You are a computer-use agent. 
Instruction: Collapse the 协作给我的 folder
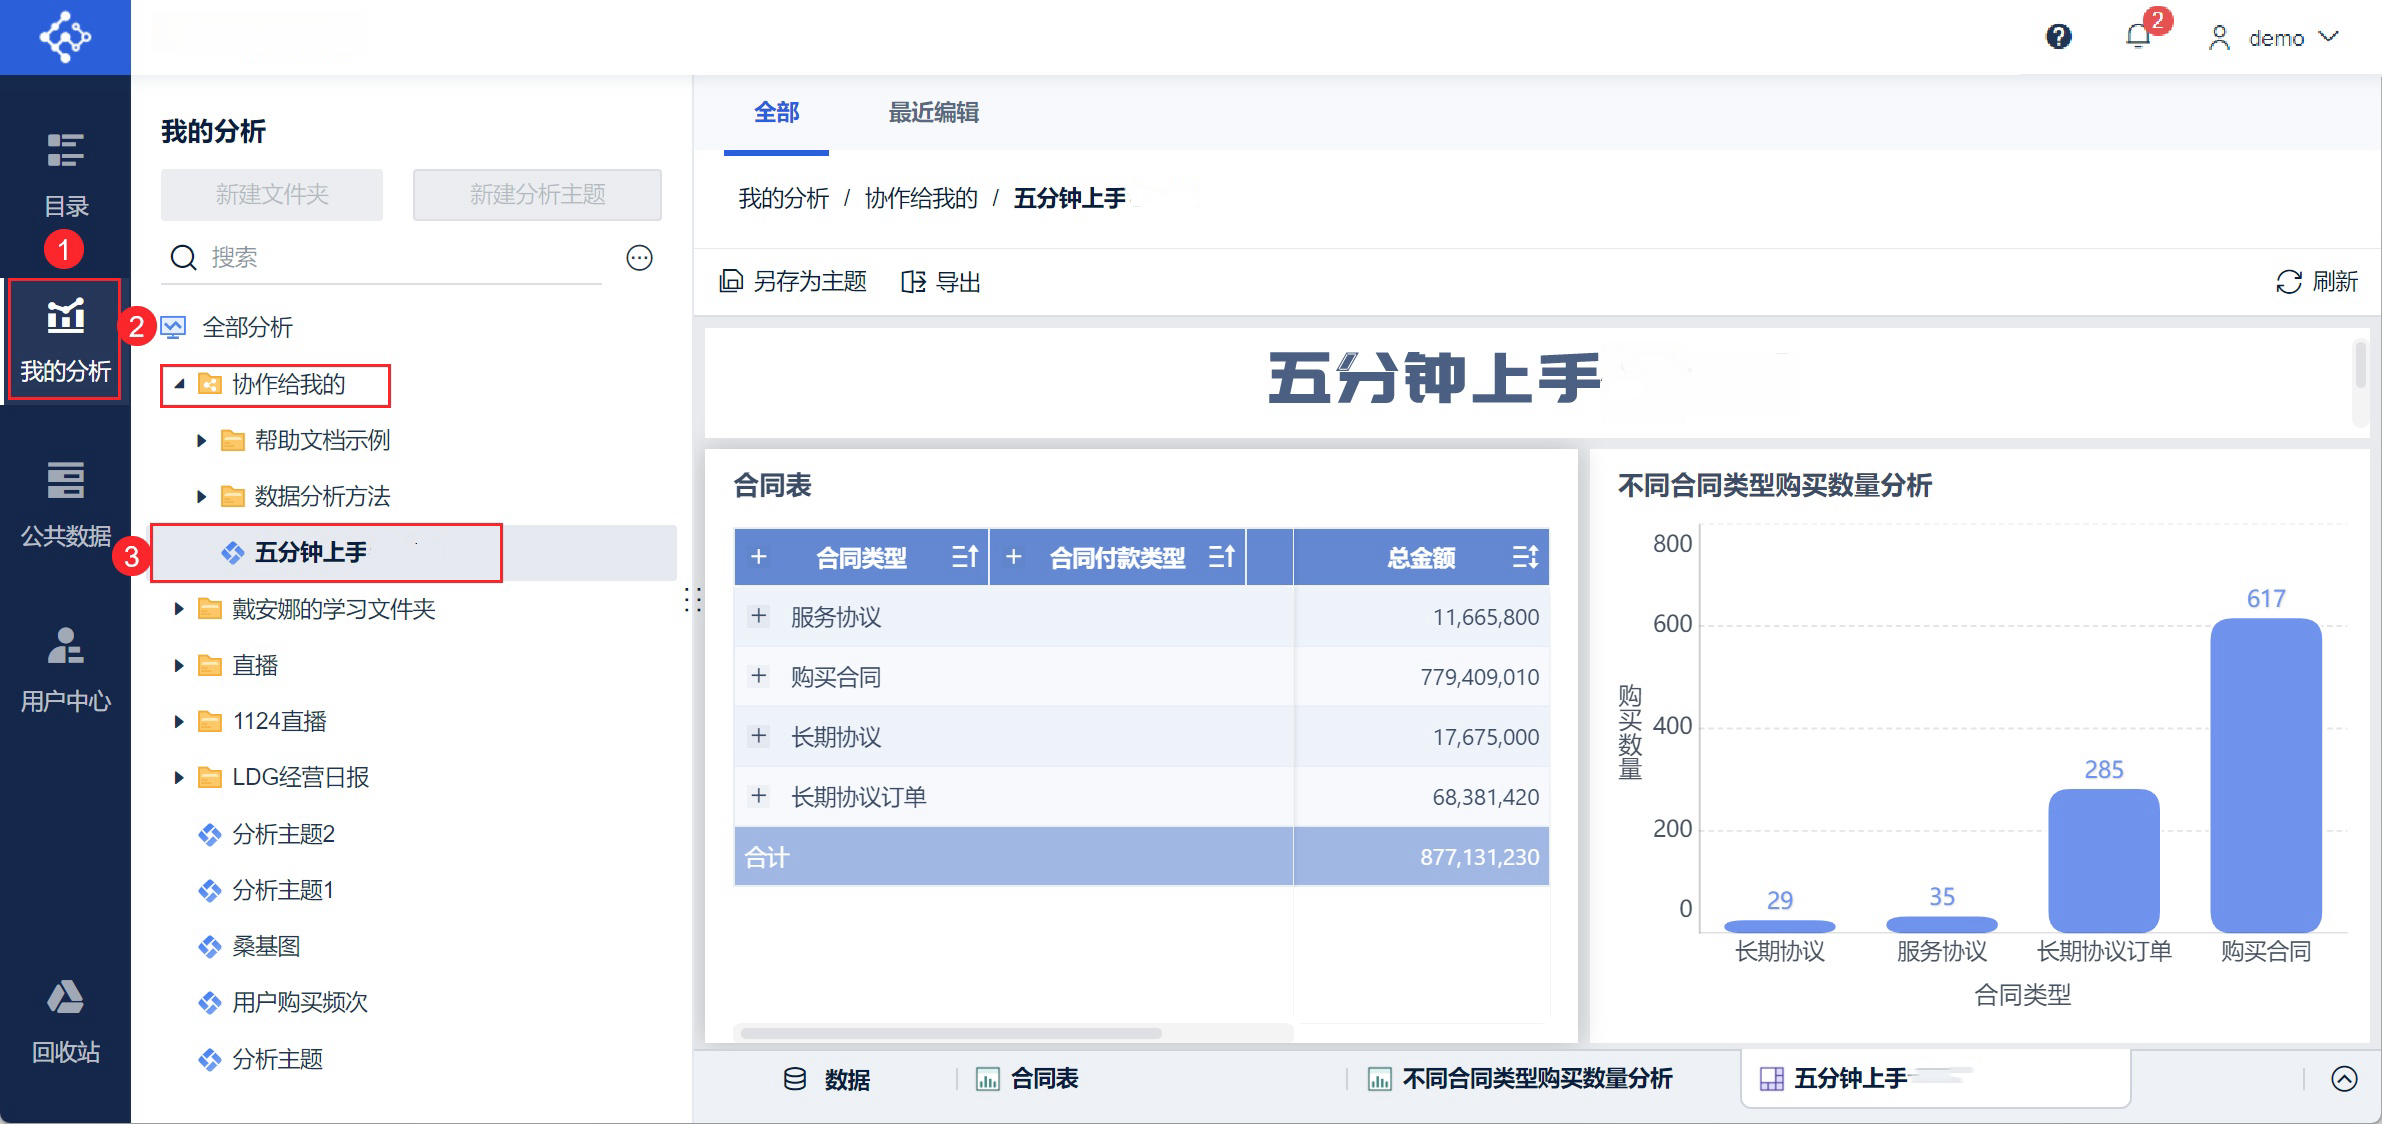point(179,384)
